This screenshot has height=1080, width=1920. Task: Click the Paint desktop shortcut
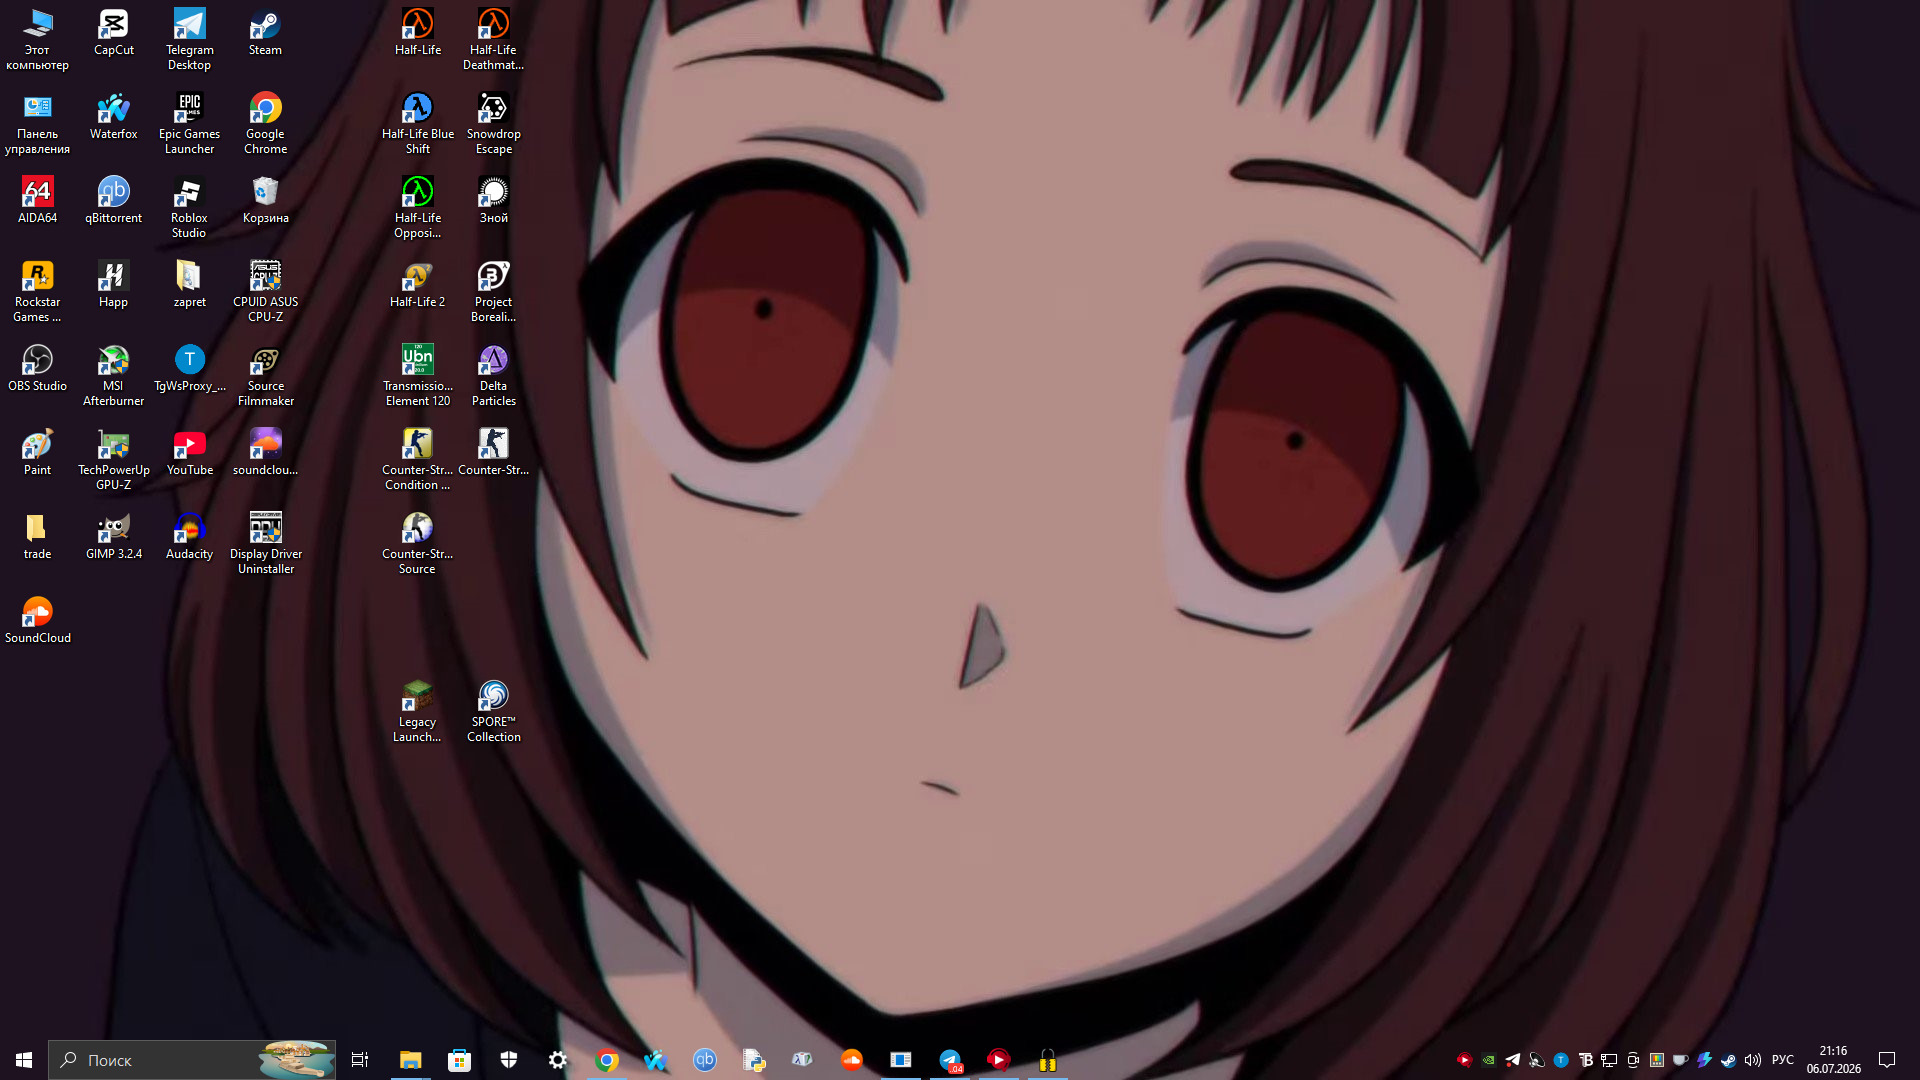(x=37, y=453)
